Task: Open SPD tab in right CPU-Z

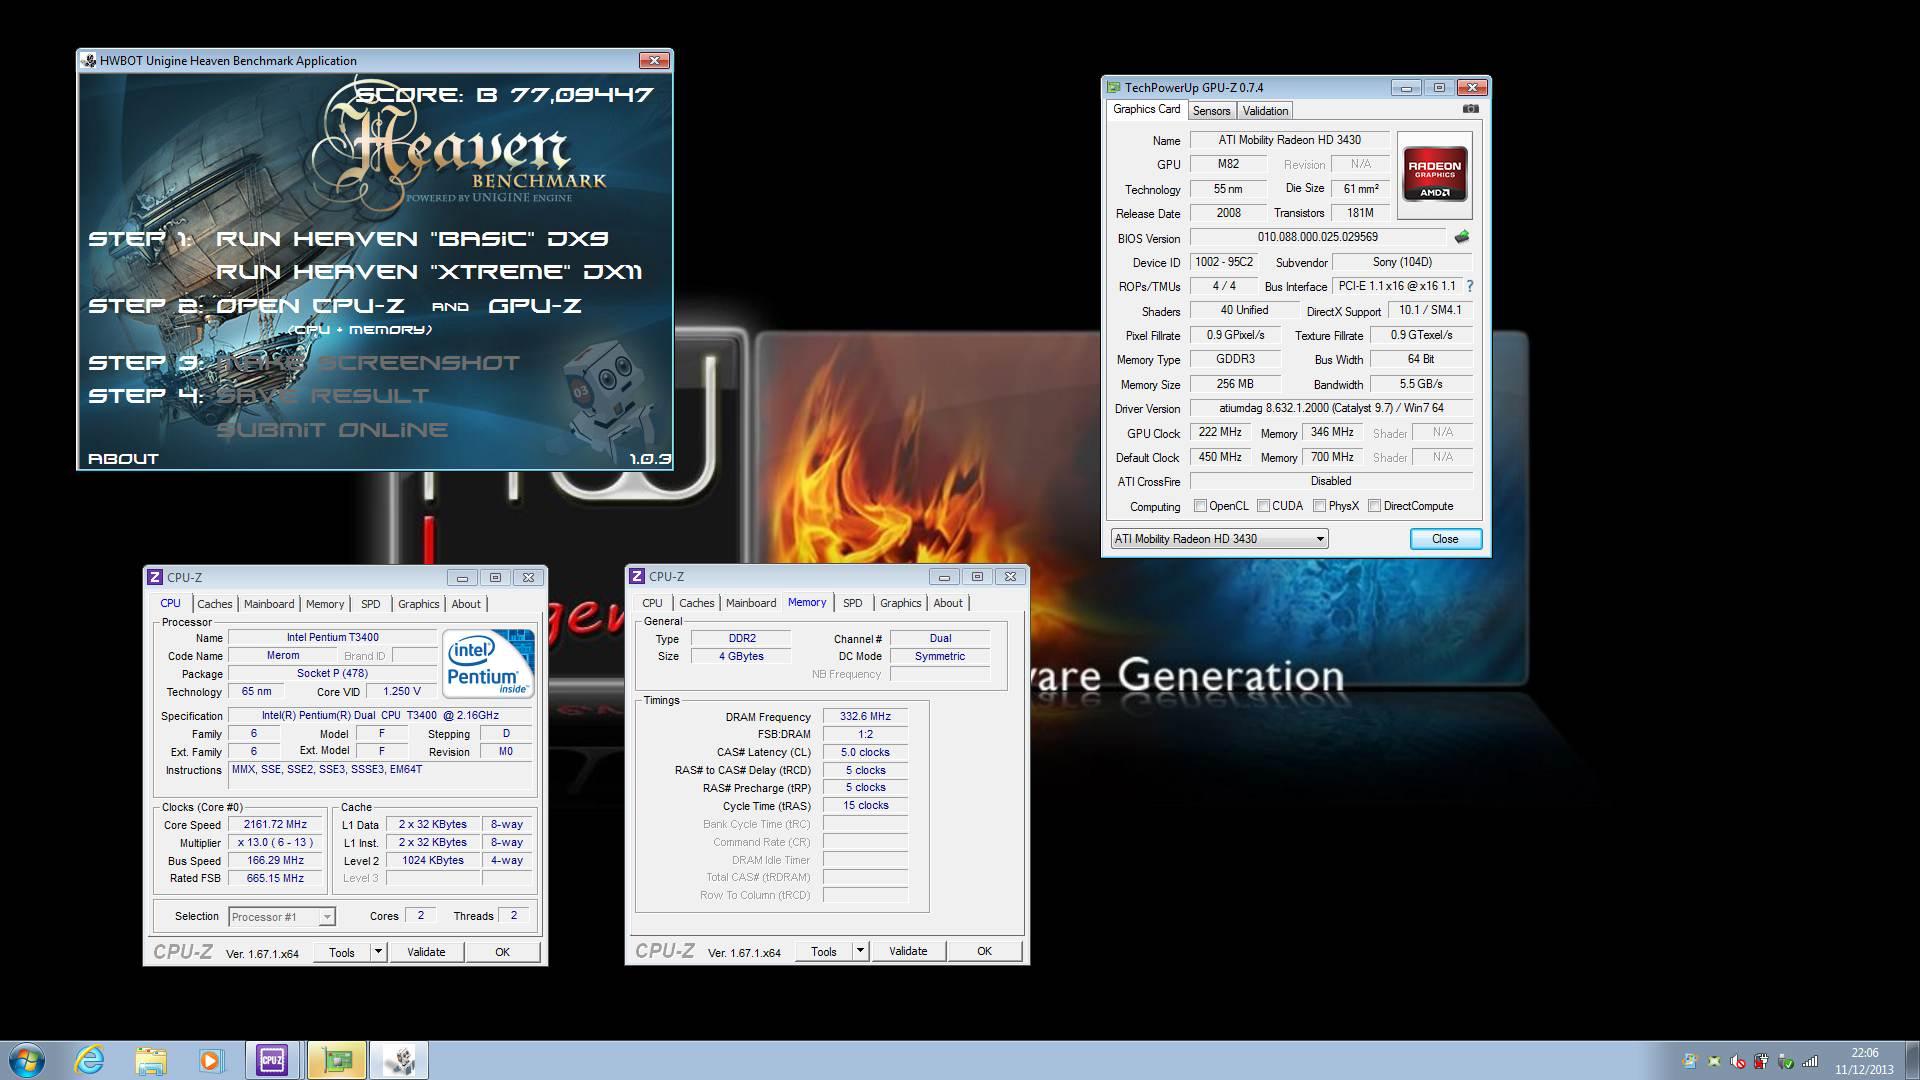Action: [x=852, y=603]
